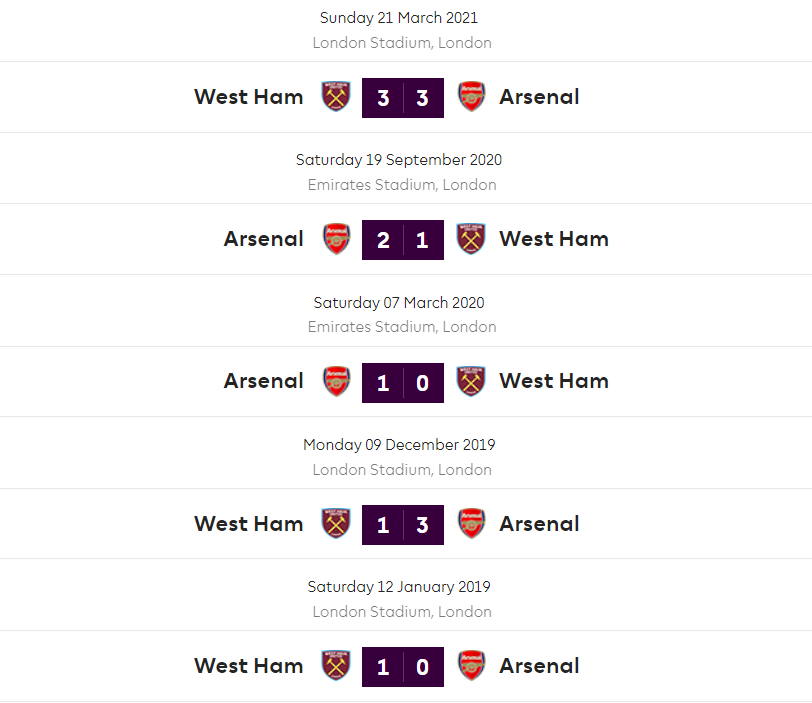
Task: Click Arsenal crest in January 2019 match
Action: [471, 666]
